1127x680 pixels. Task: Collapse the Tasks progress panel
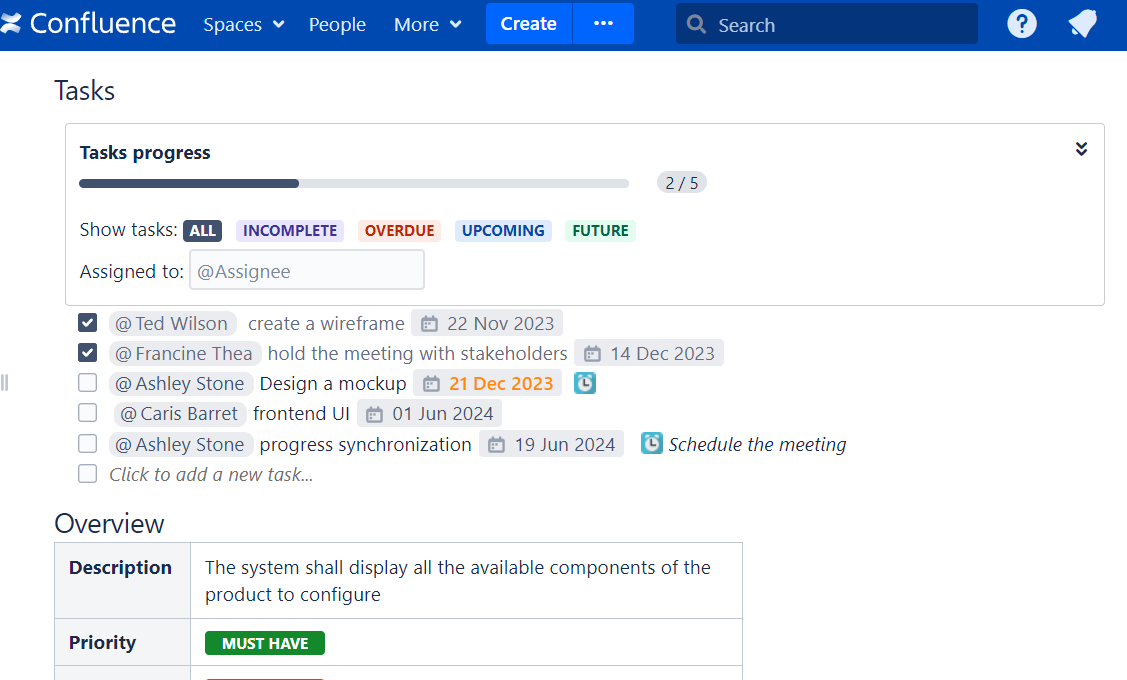pyautogui.click(x=1081, y=148)
